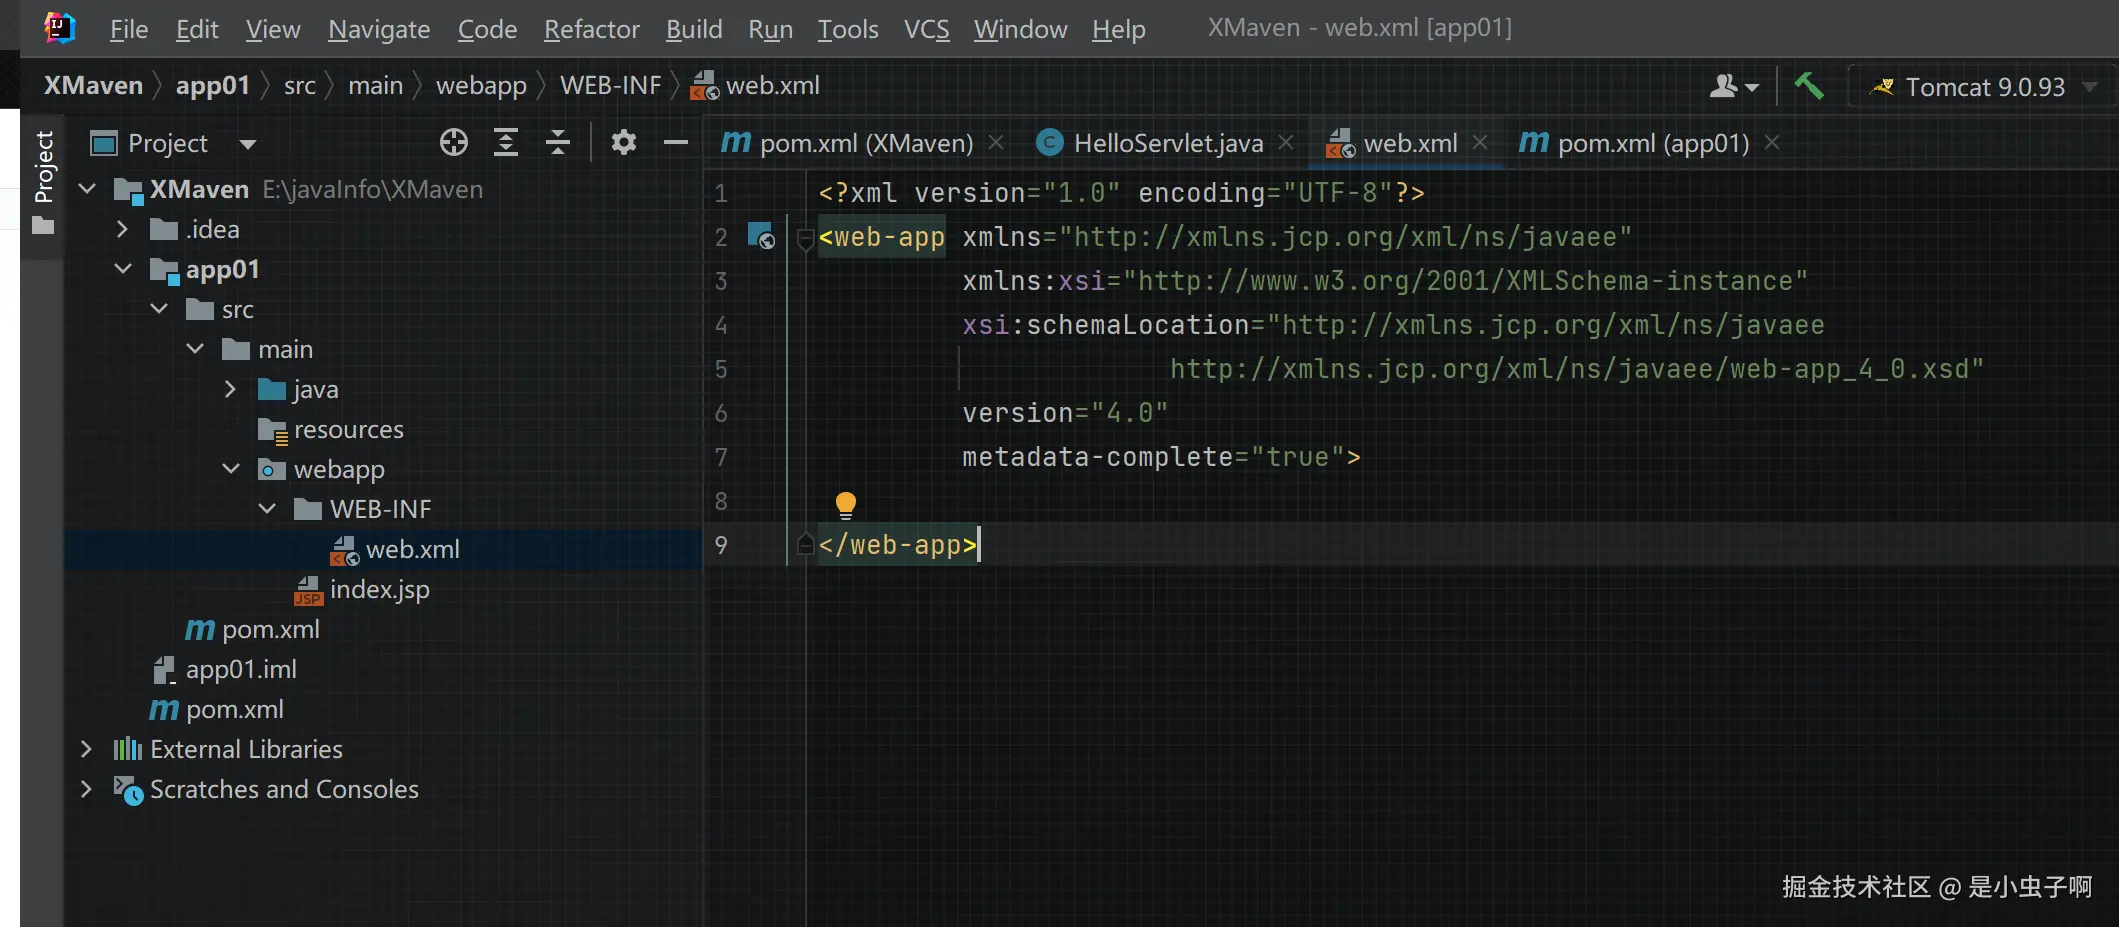The width and height of the screenshot is (2119, 927).
Task: Collapse the main folder
Action: 195,349
